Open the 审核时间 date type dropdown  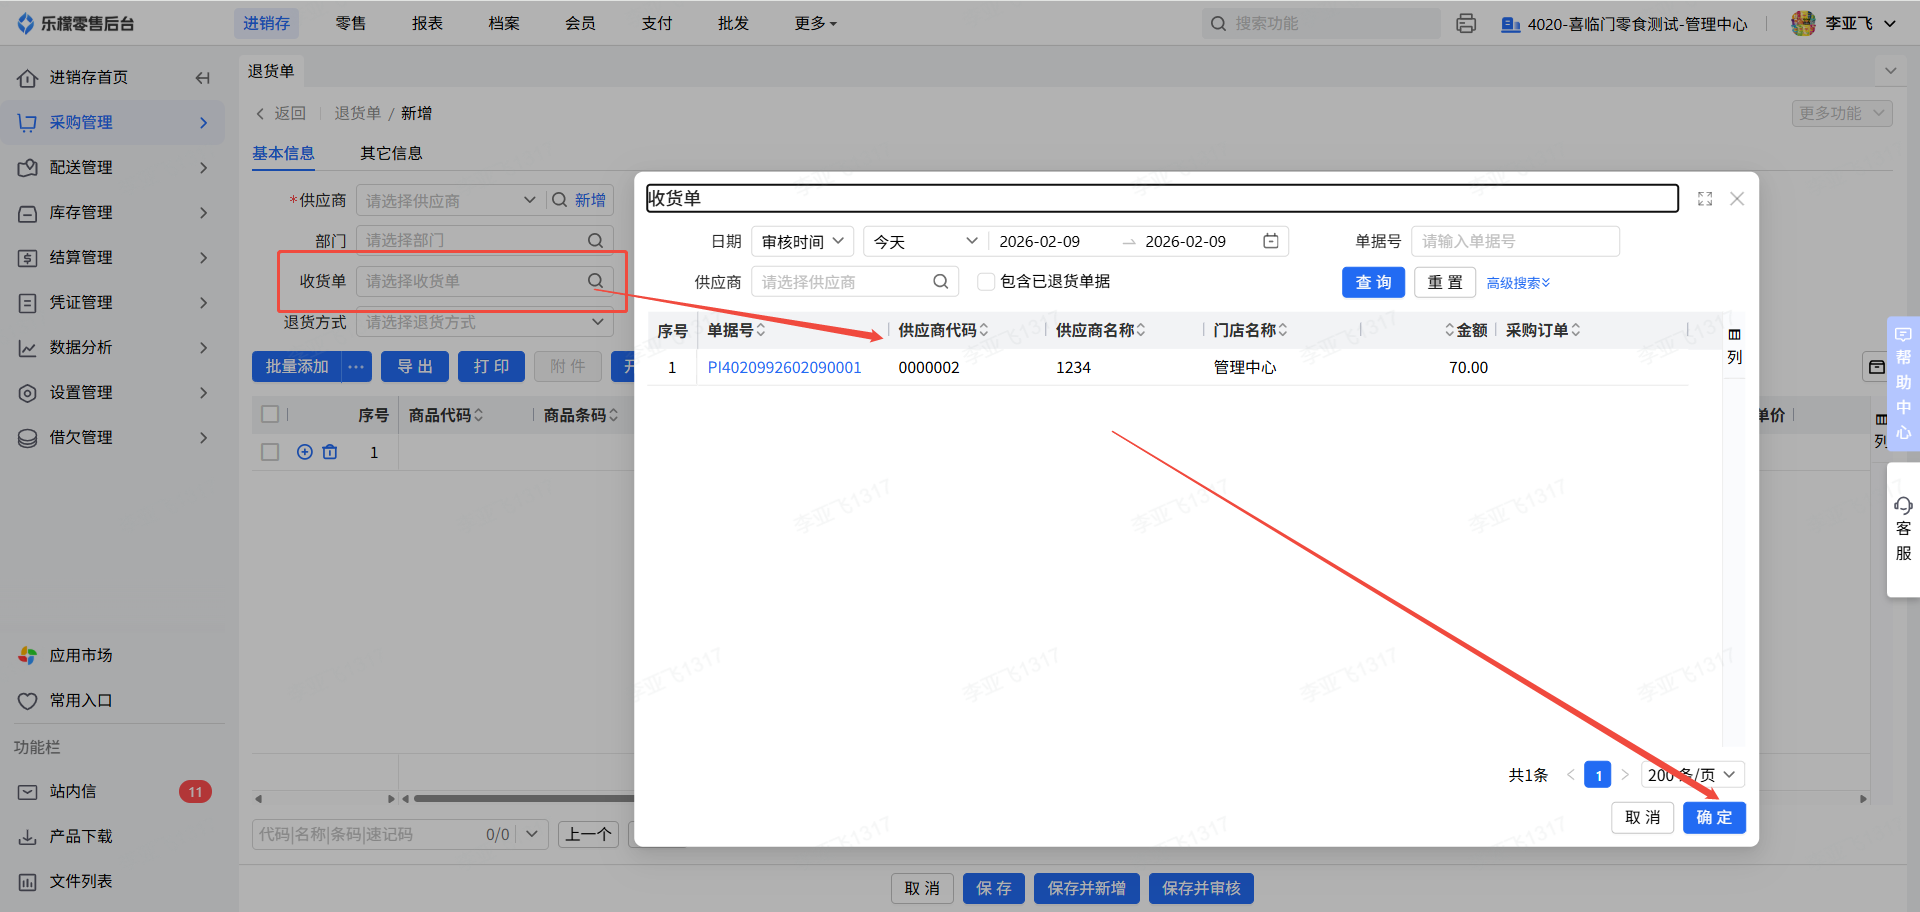point(802,241)
